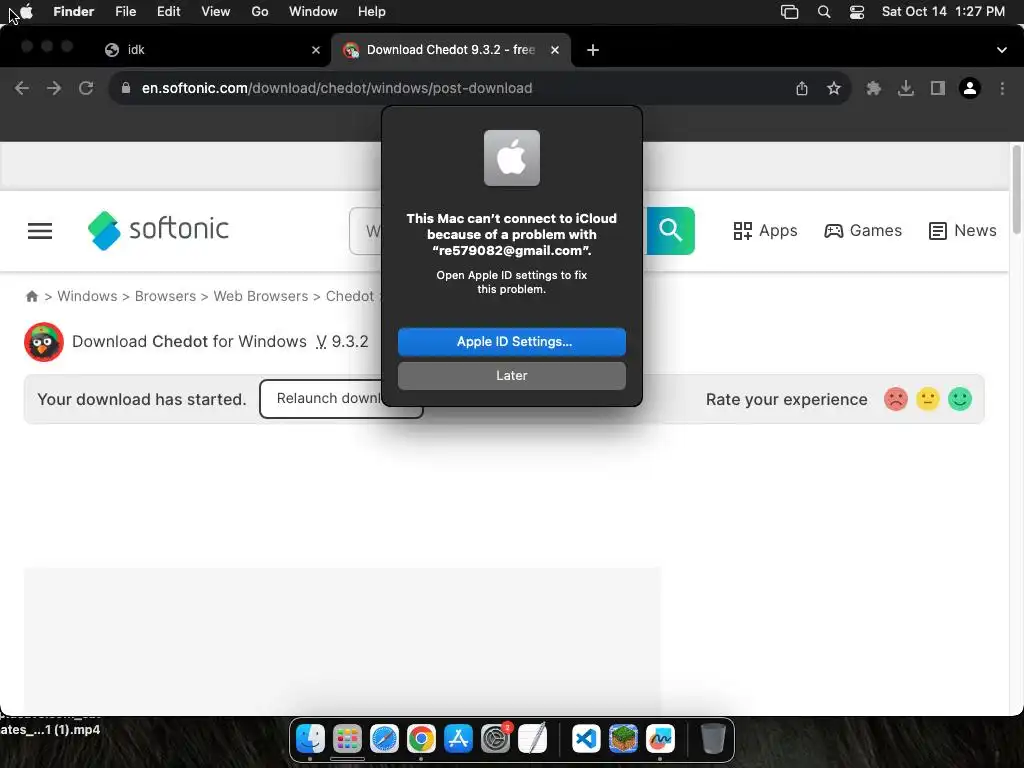
Task: Open TextEdit from the Dock
Action: [533, 739]
